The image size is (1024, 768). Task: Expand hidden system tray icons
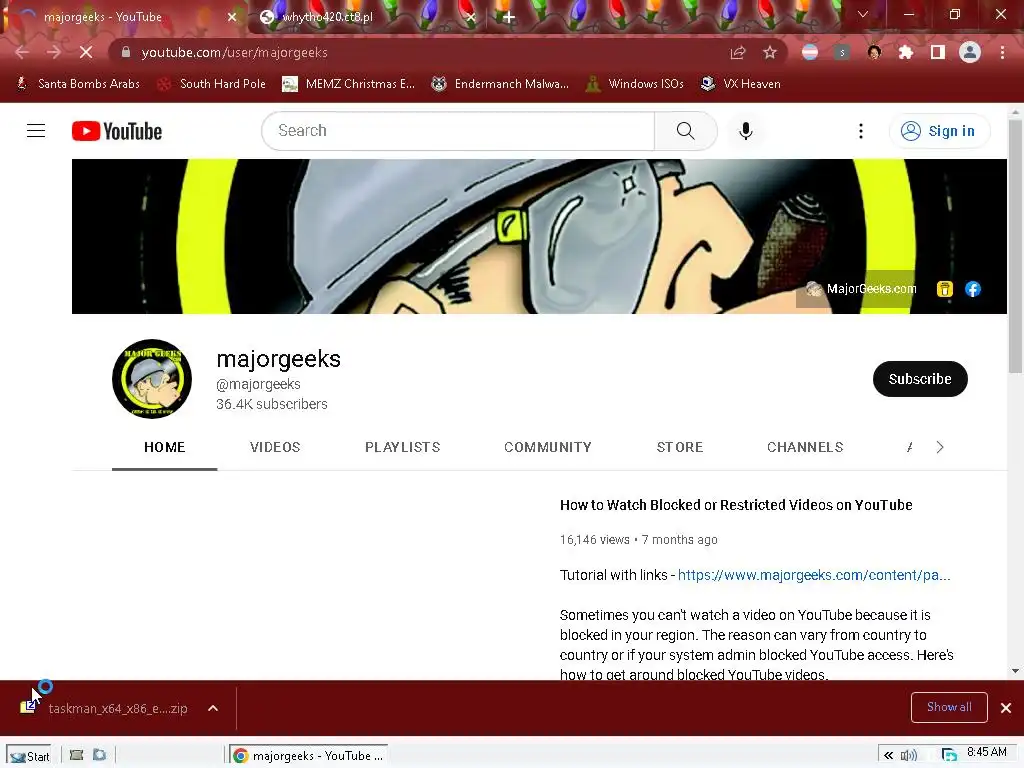click(888, 756)
